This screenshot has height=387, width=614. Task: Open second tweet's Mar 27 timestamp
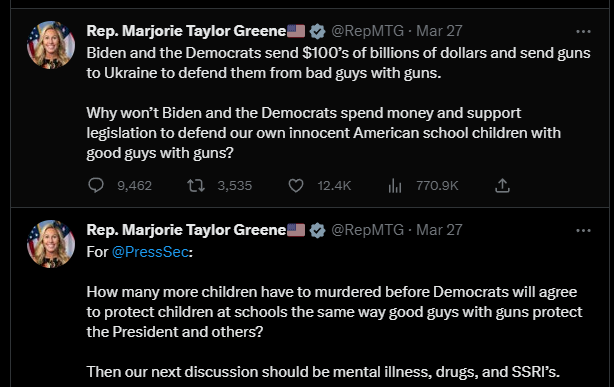tap(439, 230)
